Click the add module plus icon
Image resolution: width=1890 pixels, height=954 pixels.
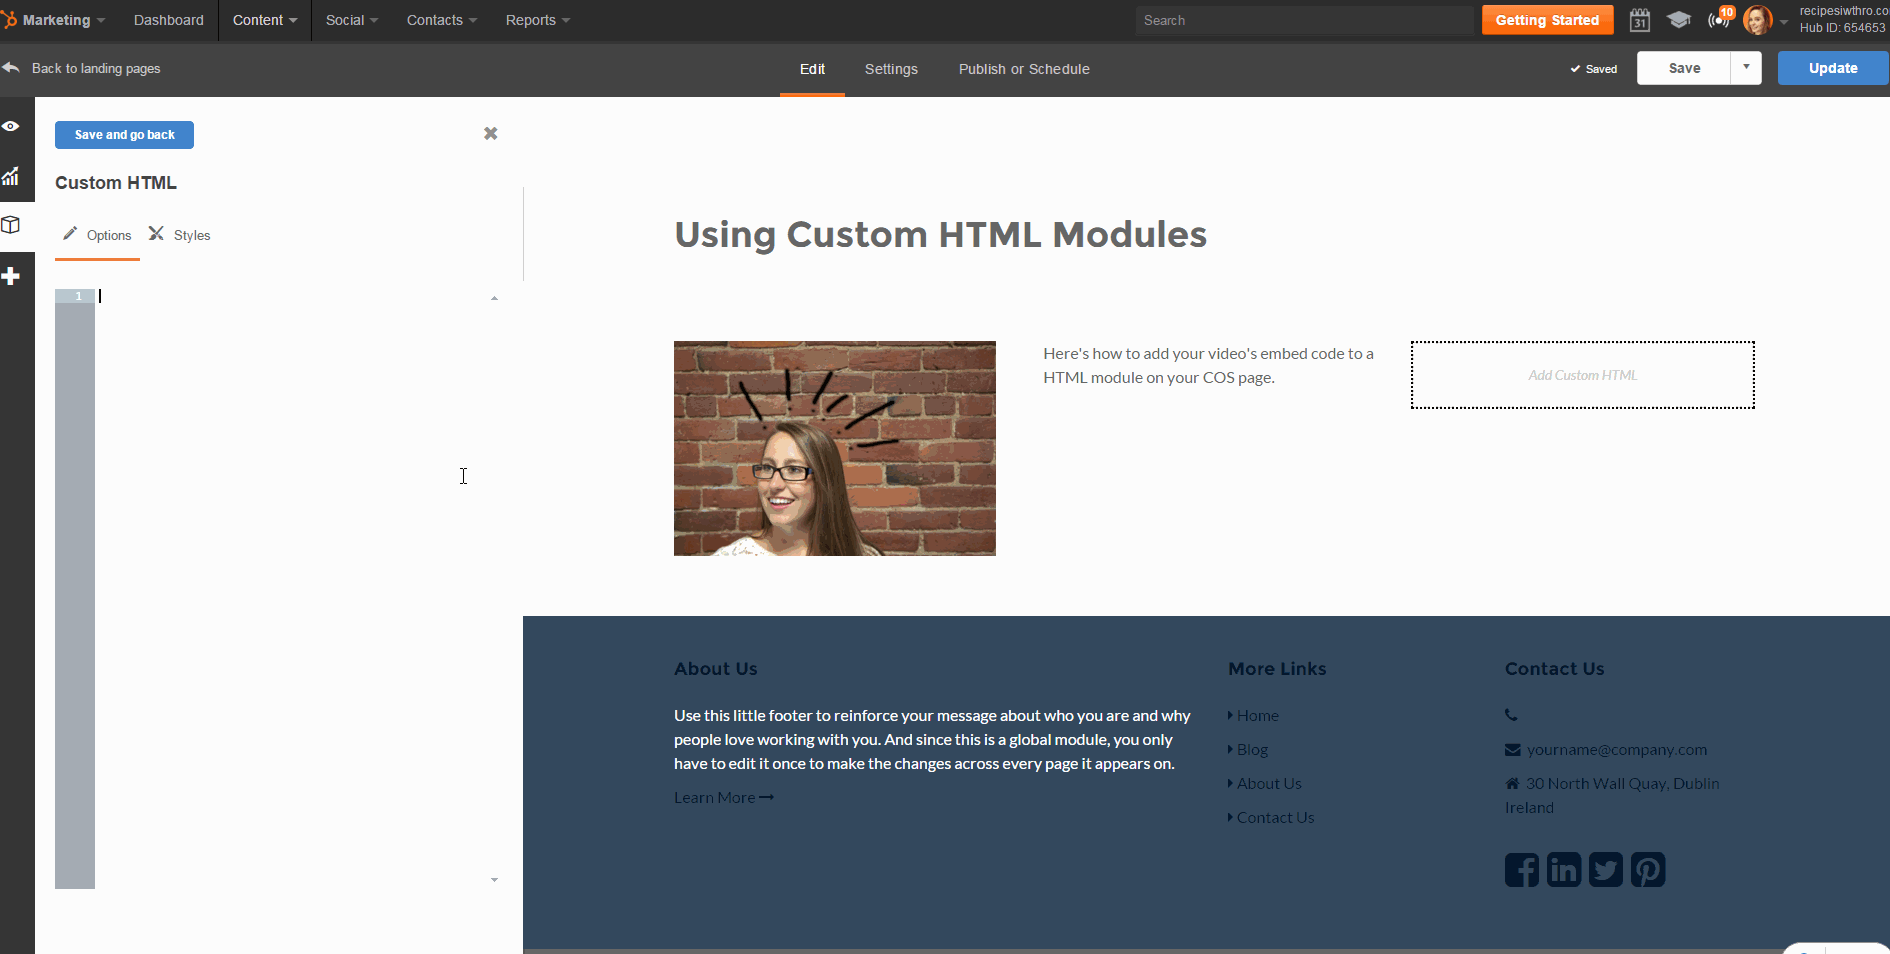coord(11,276)
